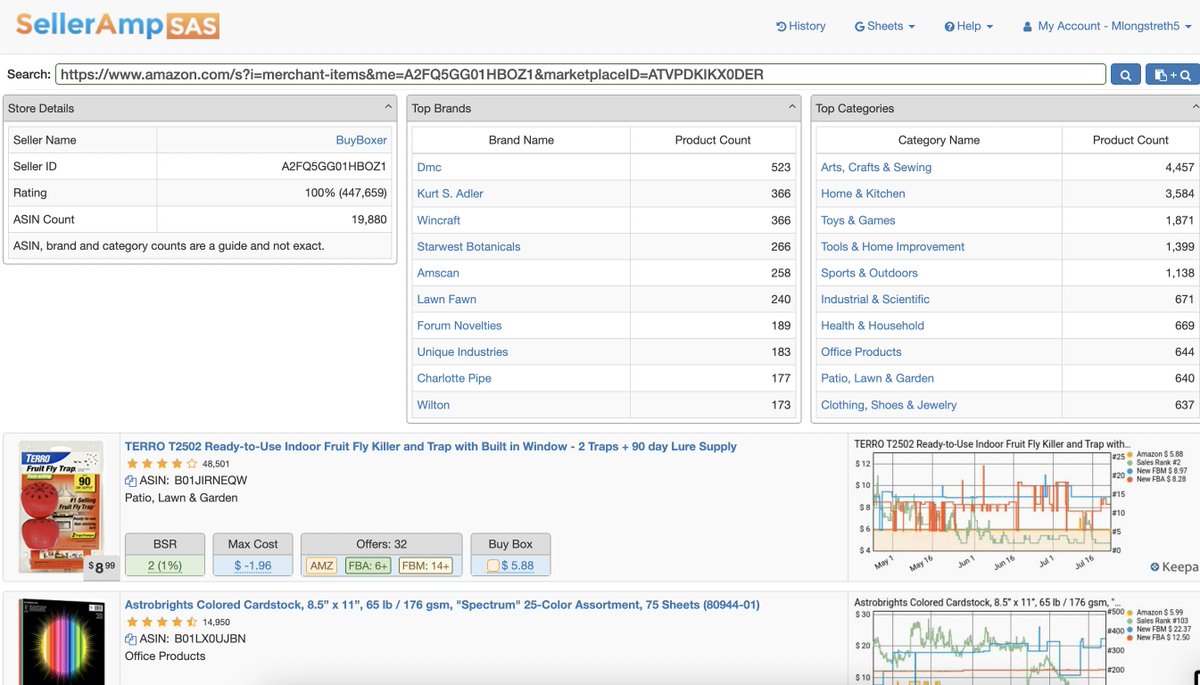Collapse the Top Brands panel

791,107
